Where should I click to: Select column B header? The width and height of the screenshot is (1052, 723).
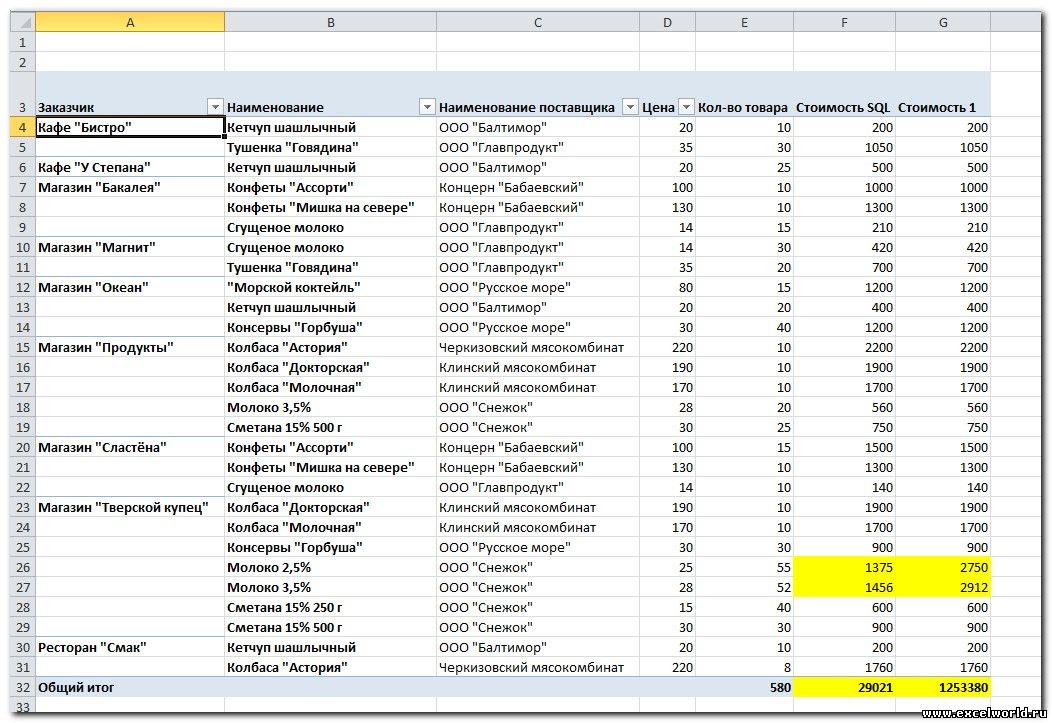coord(330,22)
